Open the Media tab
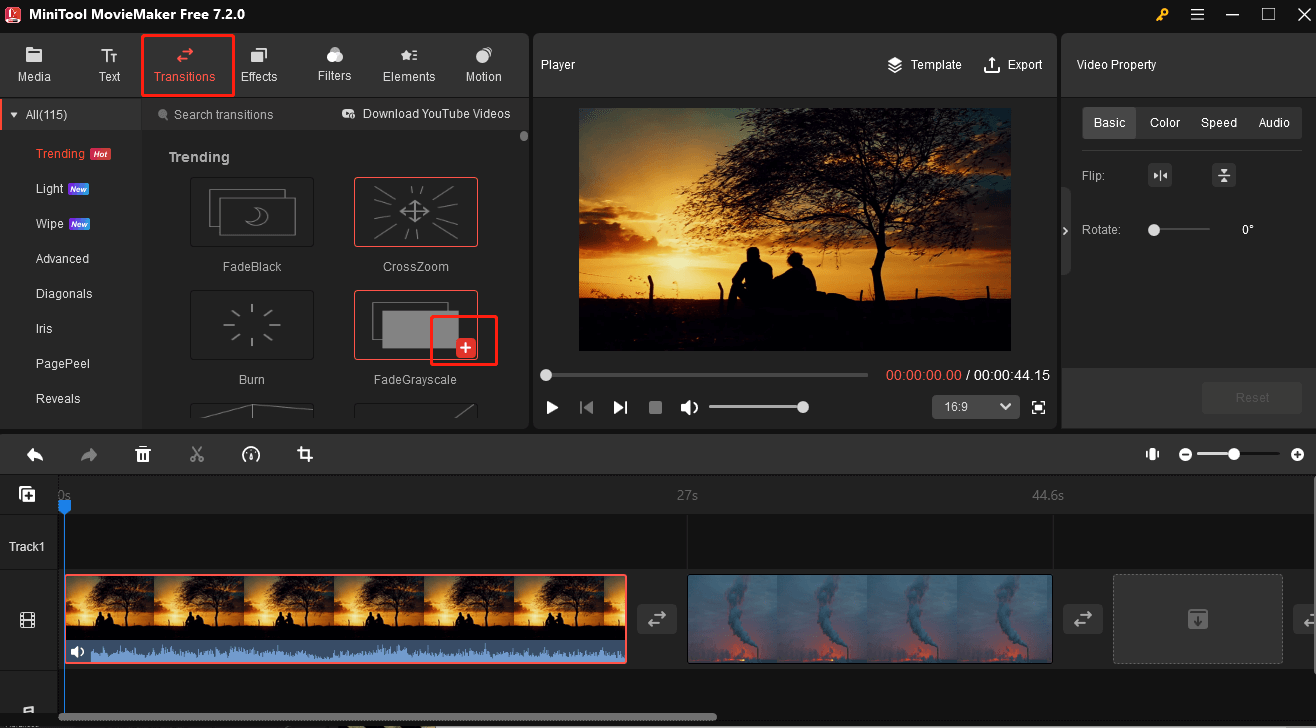The image size is (1316, 728). pyautogui.click(x=34, y=65)
